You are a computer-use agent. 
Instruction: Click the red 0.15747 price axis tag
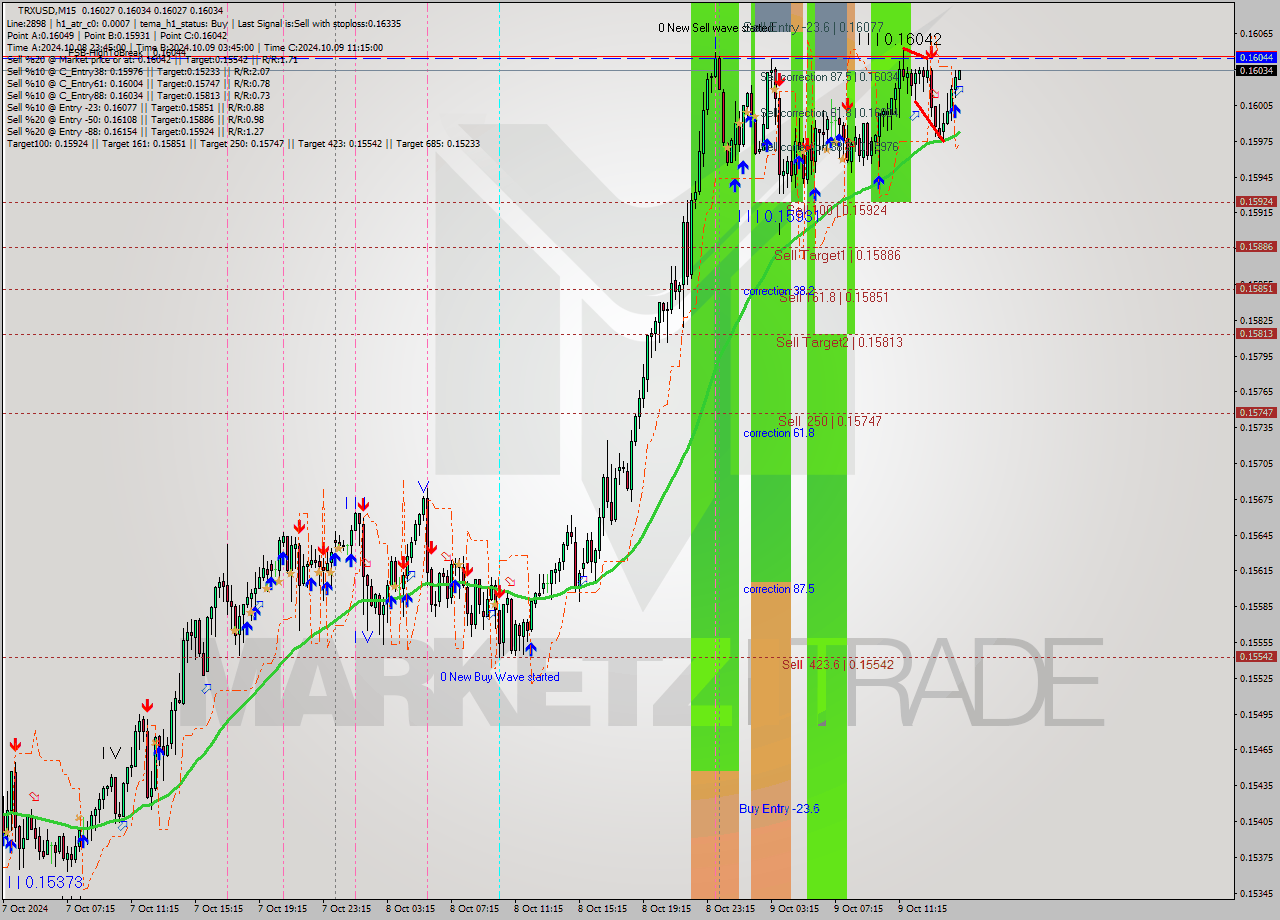click(1256, 412)
